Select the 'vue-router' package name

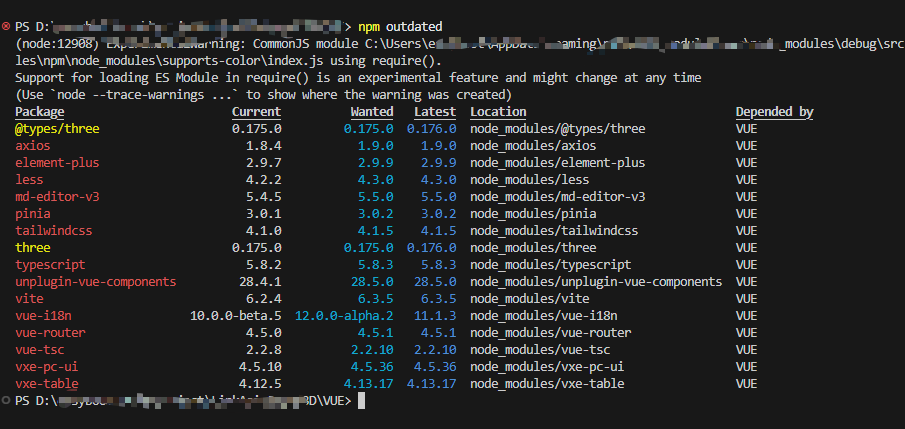(x=50, y=333)
